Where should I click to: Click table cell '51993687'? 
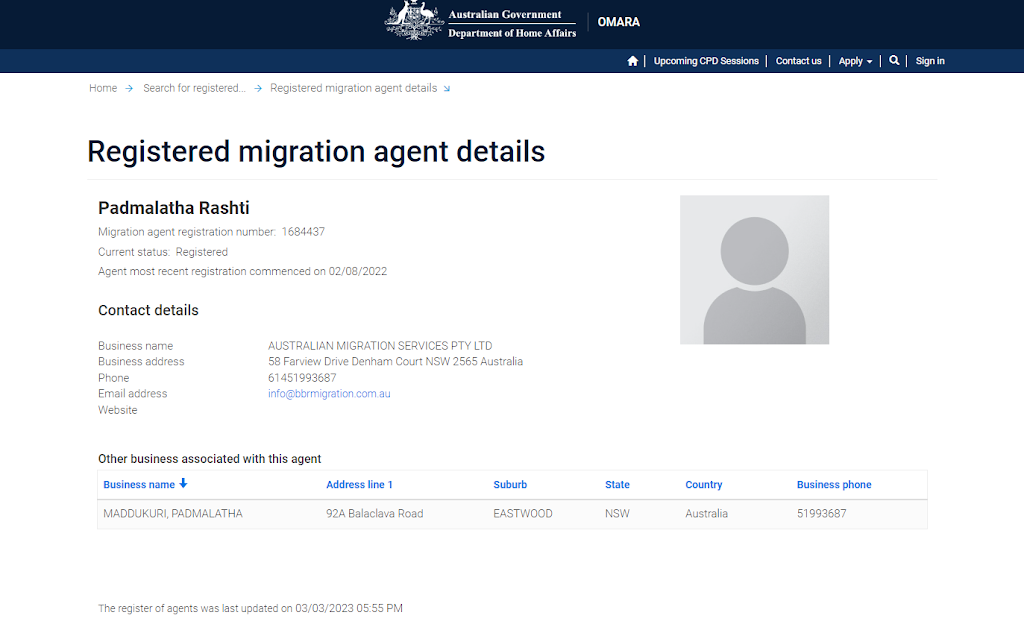[822, 514]
